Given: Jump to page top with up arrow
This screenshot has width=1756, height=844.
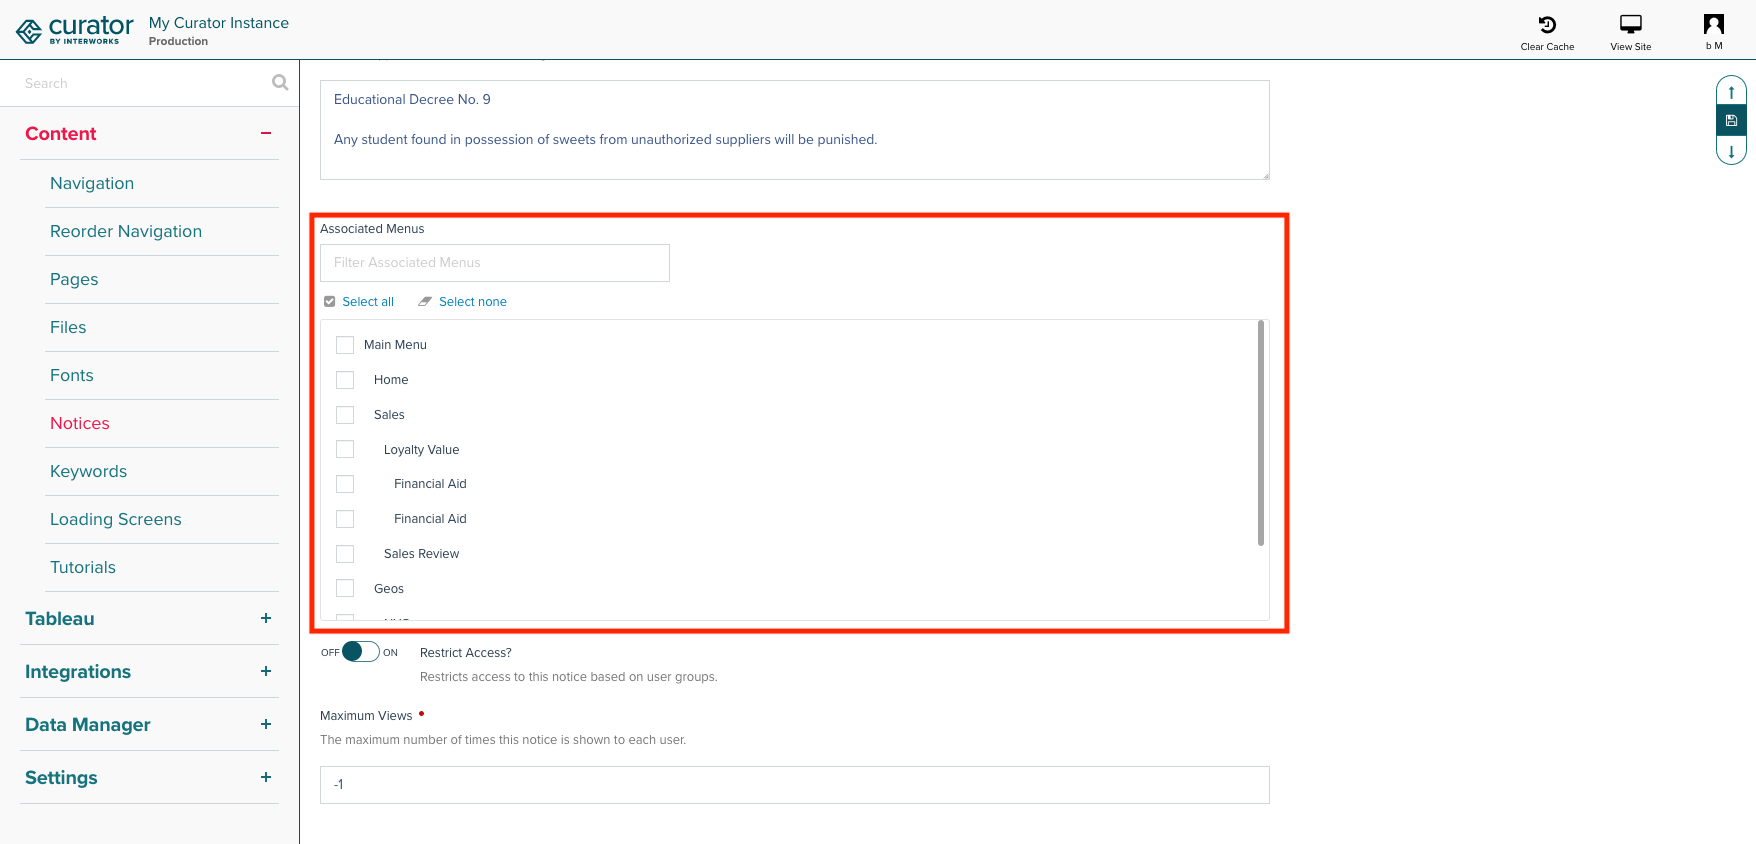Looking at the screenshot, I should [x=1731, y=92].
